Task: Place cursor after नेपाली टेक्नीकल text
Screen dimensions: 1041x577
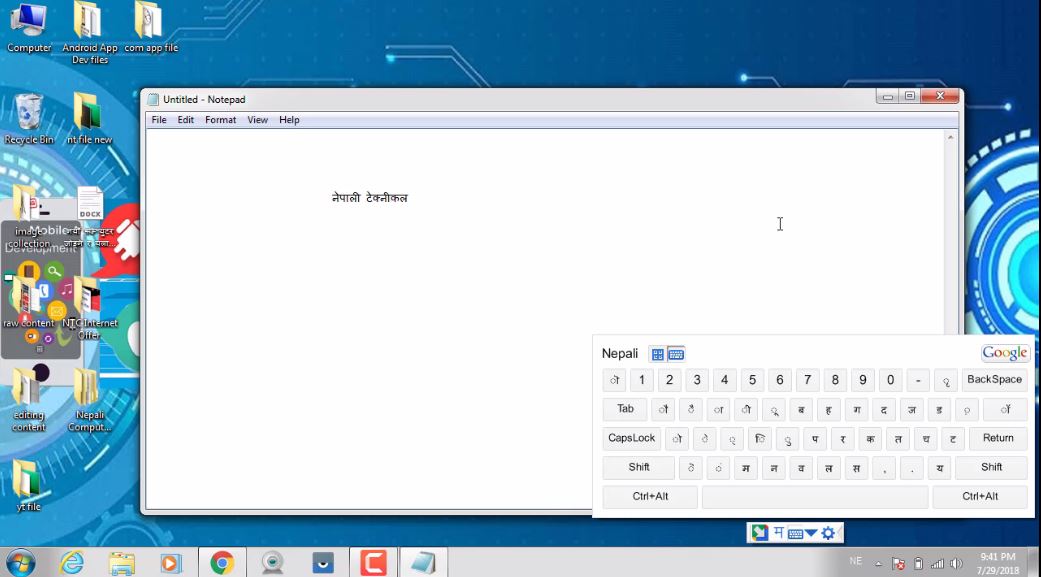Action: (x=409, y=198)
